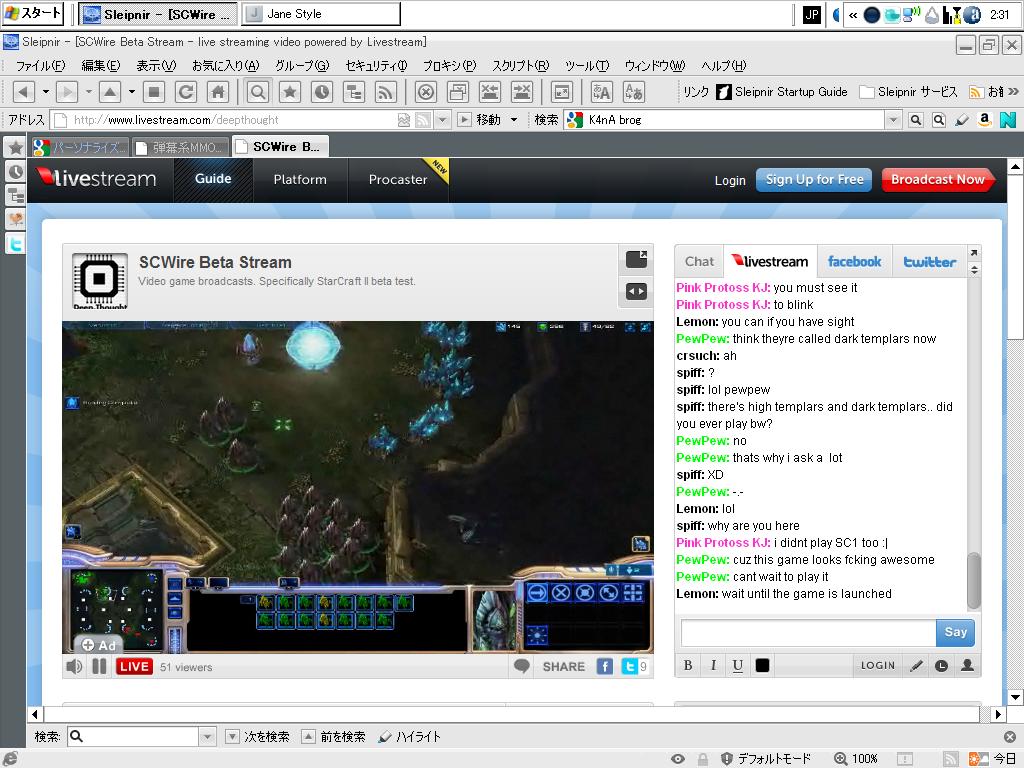Click the LOGIN button in the chat toolbar
Viewport: 1024px width, 768px height.
pos(878,665)
